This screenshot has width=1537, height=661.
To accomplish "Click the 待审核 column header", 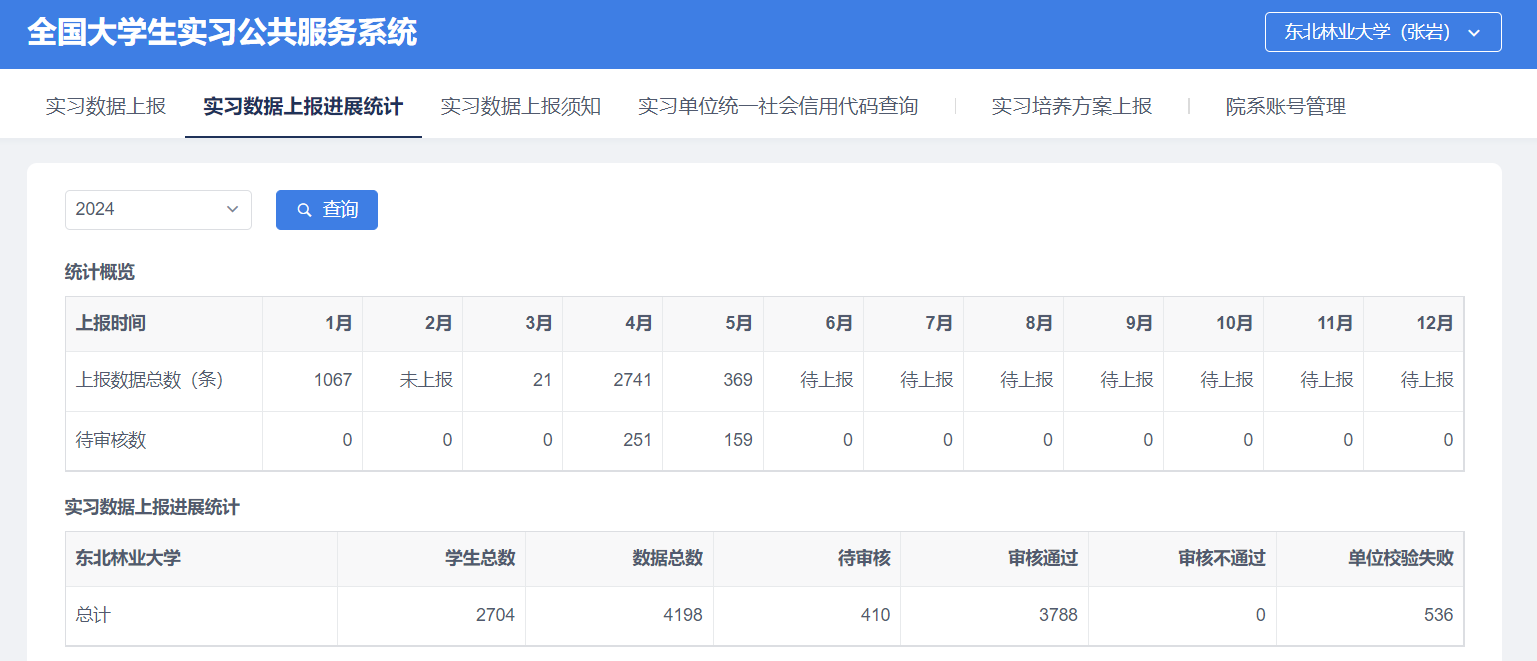I will [x=863, y=558].
